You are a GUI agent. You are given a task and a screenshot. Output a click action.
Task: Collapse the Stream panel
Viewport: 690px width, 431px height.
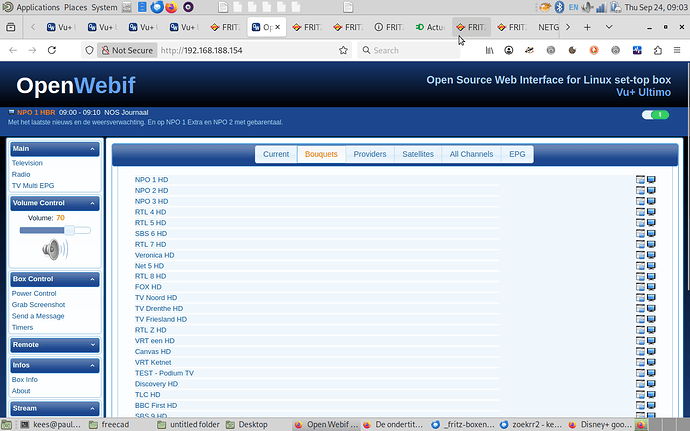coord(92,409)
